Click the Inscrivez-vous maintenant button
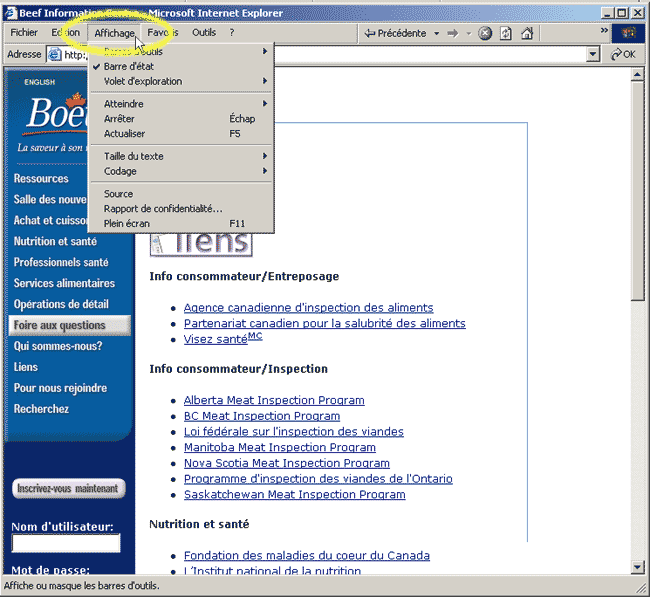650x597 pixels. [x=68, y=488]
